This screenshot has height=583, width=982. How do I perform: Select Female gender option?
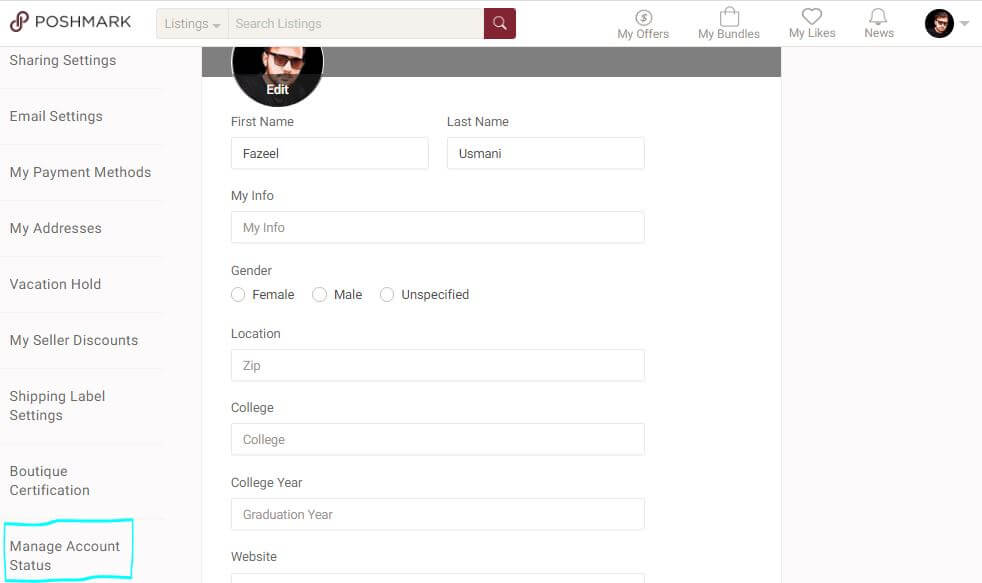click(x=238, y=294)
